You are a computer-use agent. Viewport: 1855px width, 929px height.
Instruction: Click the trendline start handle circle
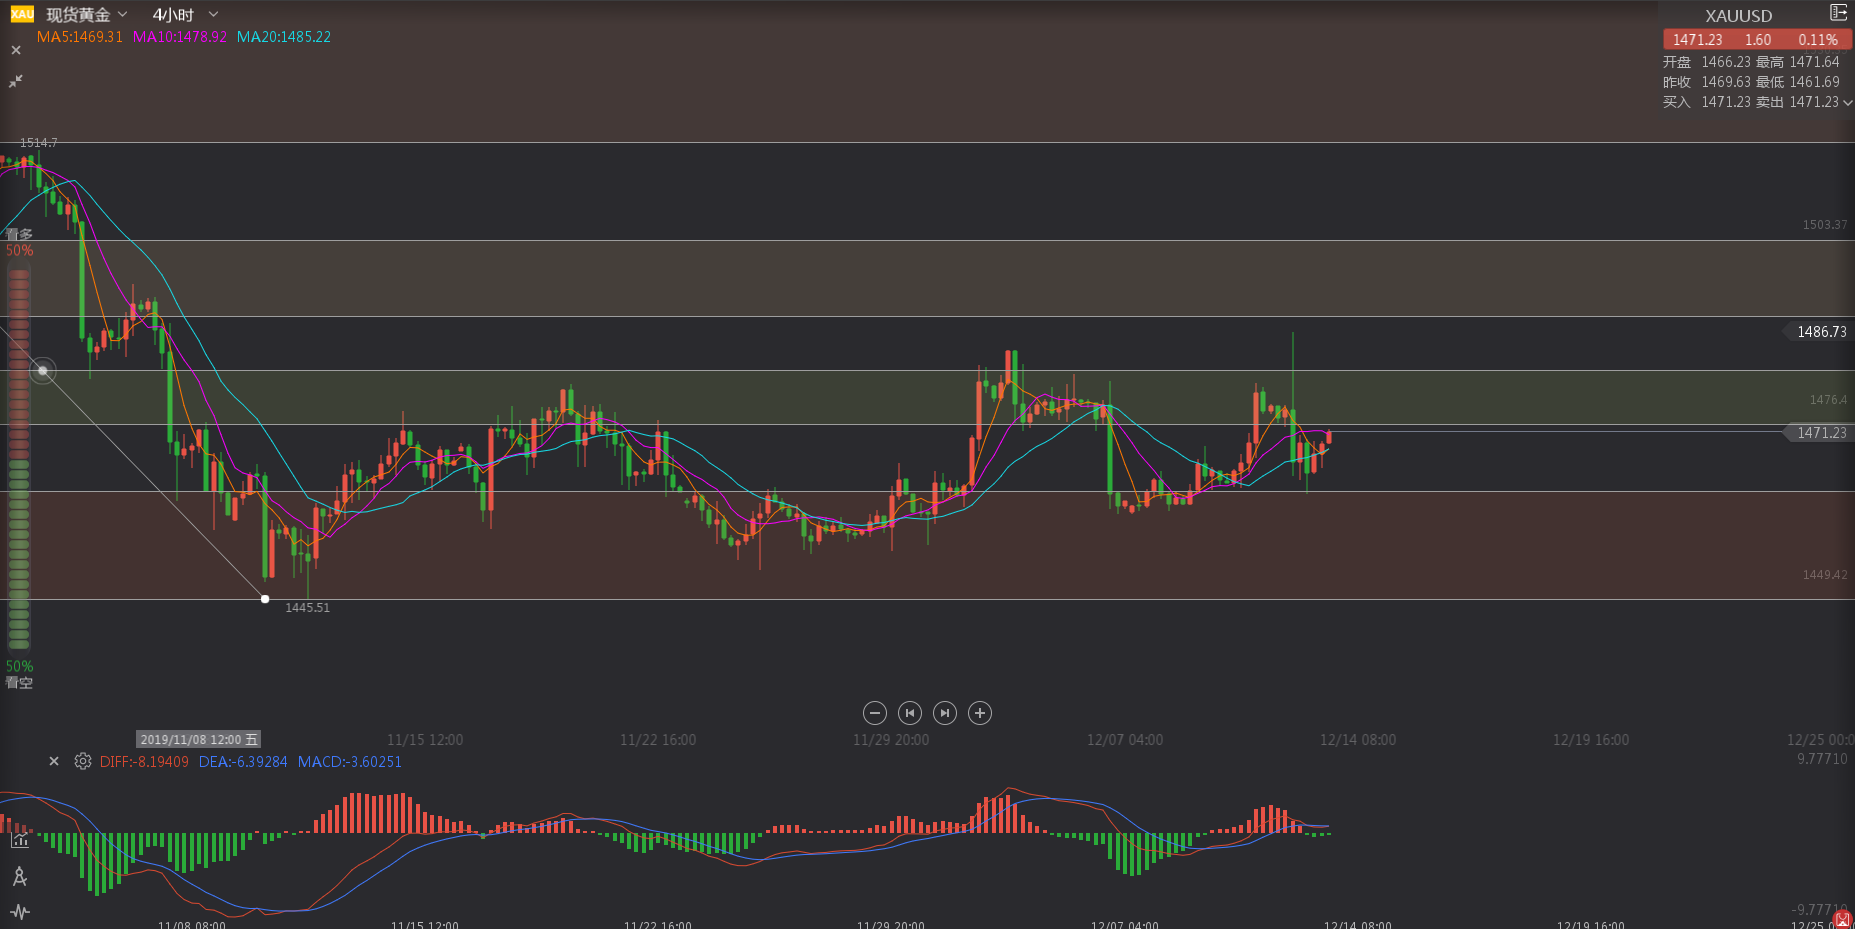pyautogui.click(x=43, y=371)
